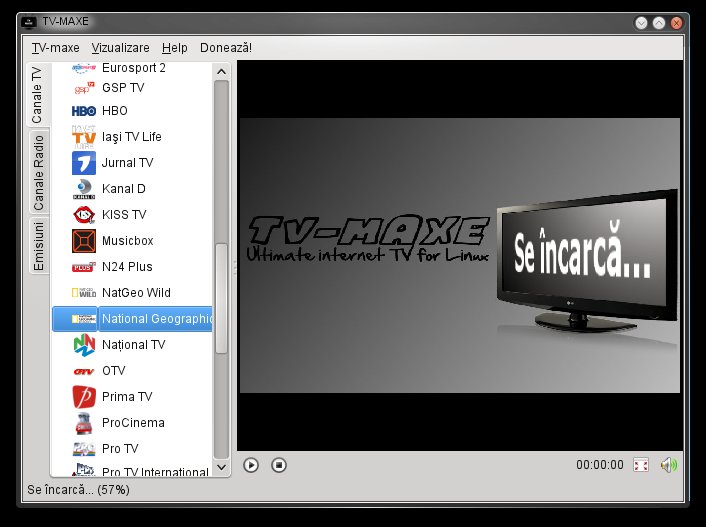Start playback with the play button
The height and width of the screenshot is (527, 706).
(251, 465)
